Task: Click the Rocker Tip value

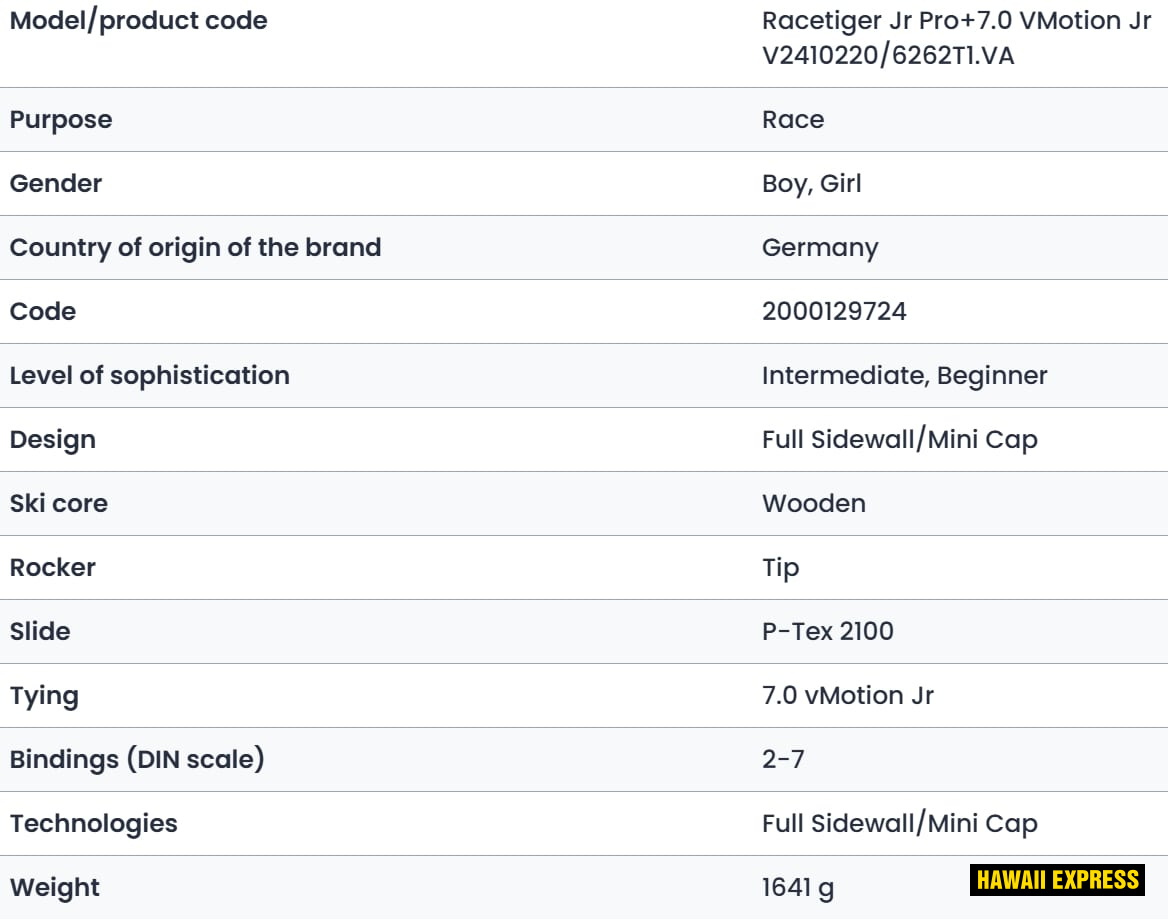Action: point(780,568)
